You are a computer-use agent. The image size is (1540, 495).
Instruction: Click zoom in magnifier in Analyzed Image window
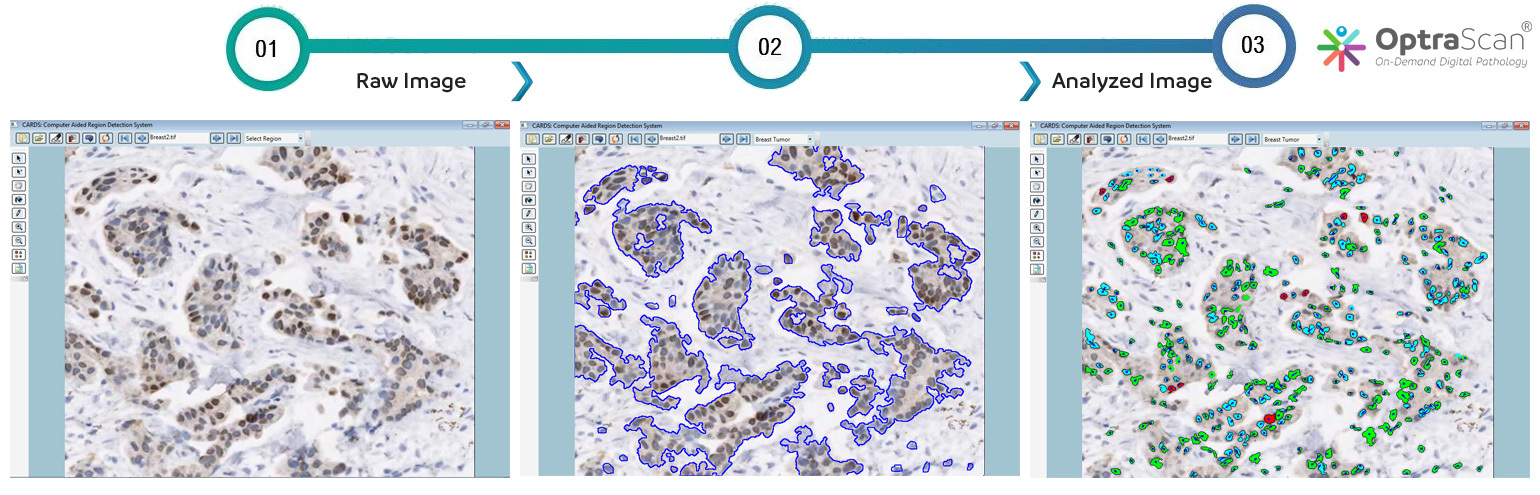pyautogui.click(x=1037, y=228)
